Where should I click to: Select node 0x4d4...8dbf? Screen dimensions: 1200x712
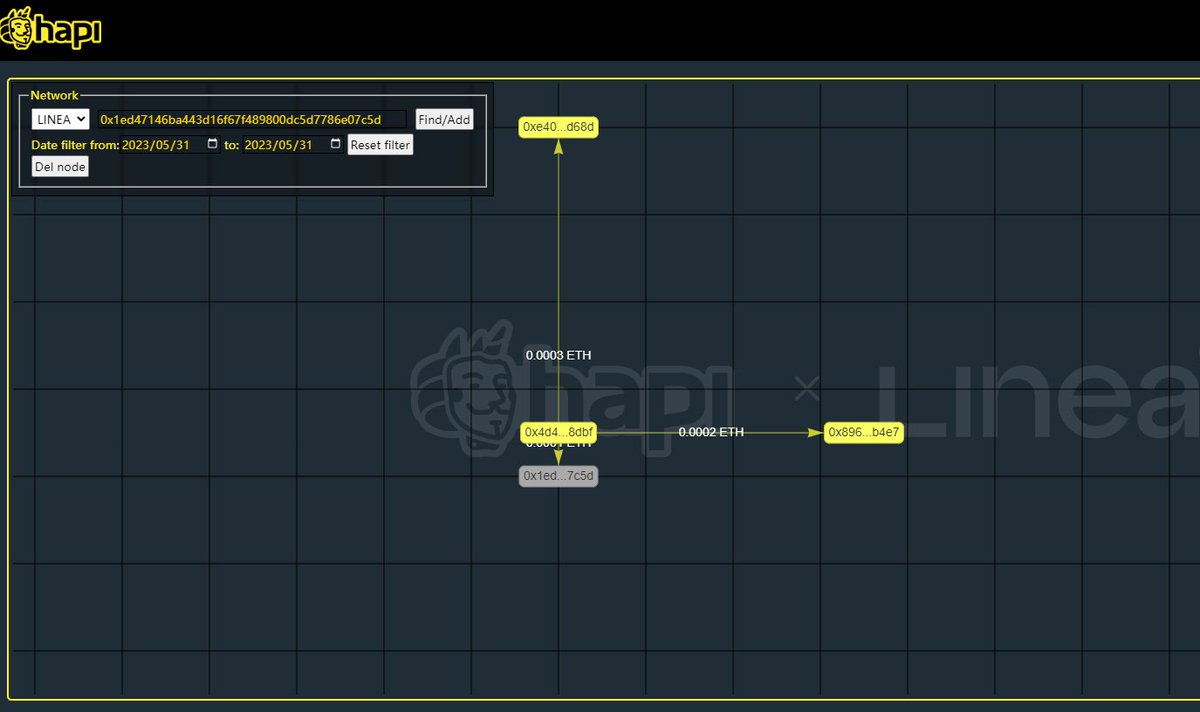[x=559, y=433]
